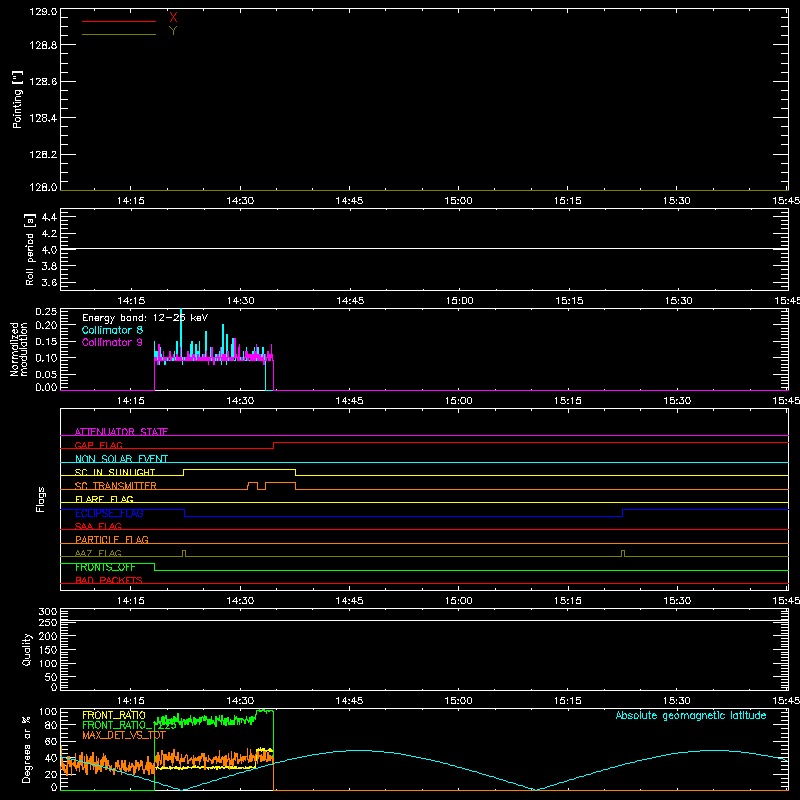800x800 pixels.
Task: Click the 150 Quality tick label
Action: pyautogui.click(x=48, y=650)
